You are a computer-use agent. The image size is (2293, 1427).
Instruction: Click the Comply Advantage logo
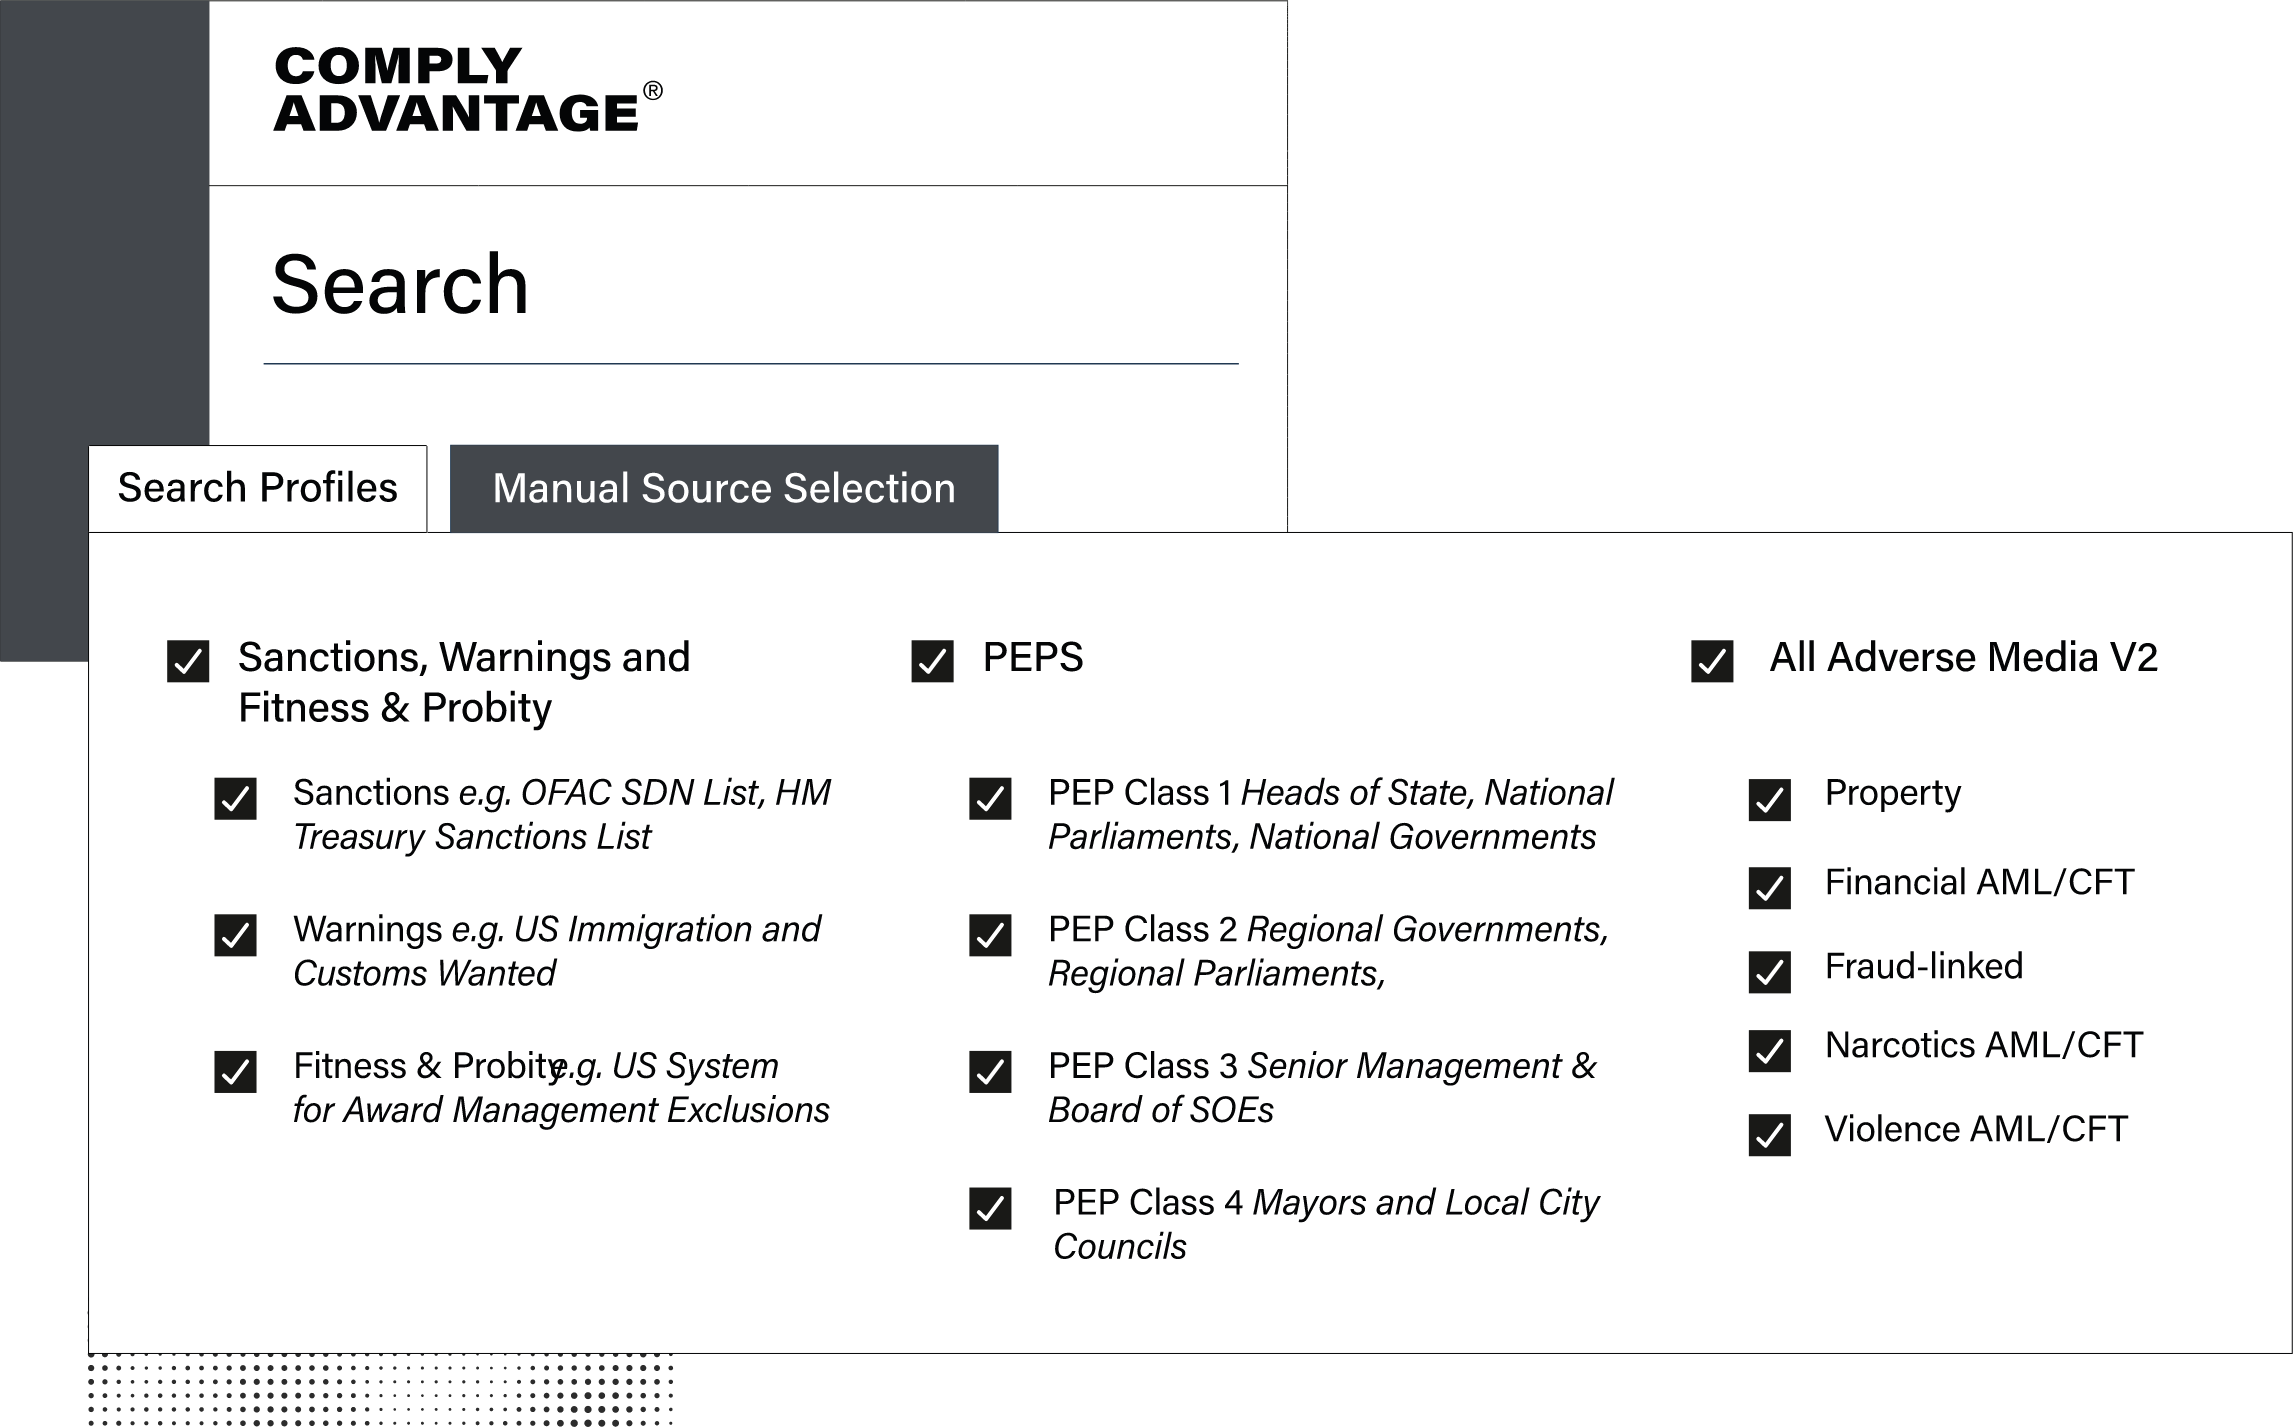pos(468,90)
